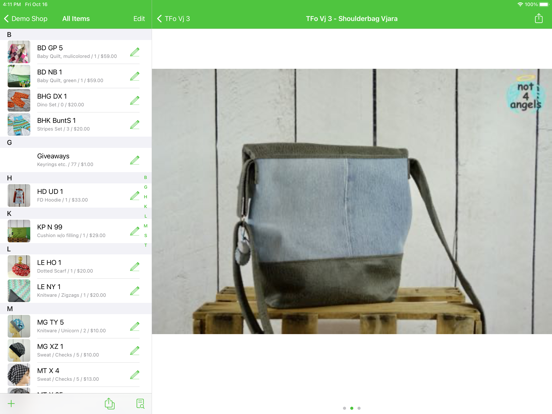Select Giveaways item title
This screenshot has height=414, width=552.
tap(53, 156)
